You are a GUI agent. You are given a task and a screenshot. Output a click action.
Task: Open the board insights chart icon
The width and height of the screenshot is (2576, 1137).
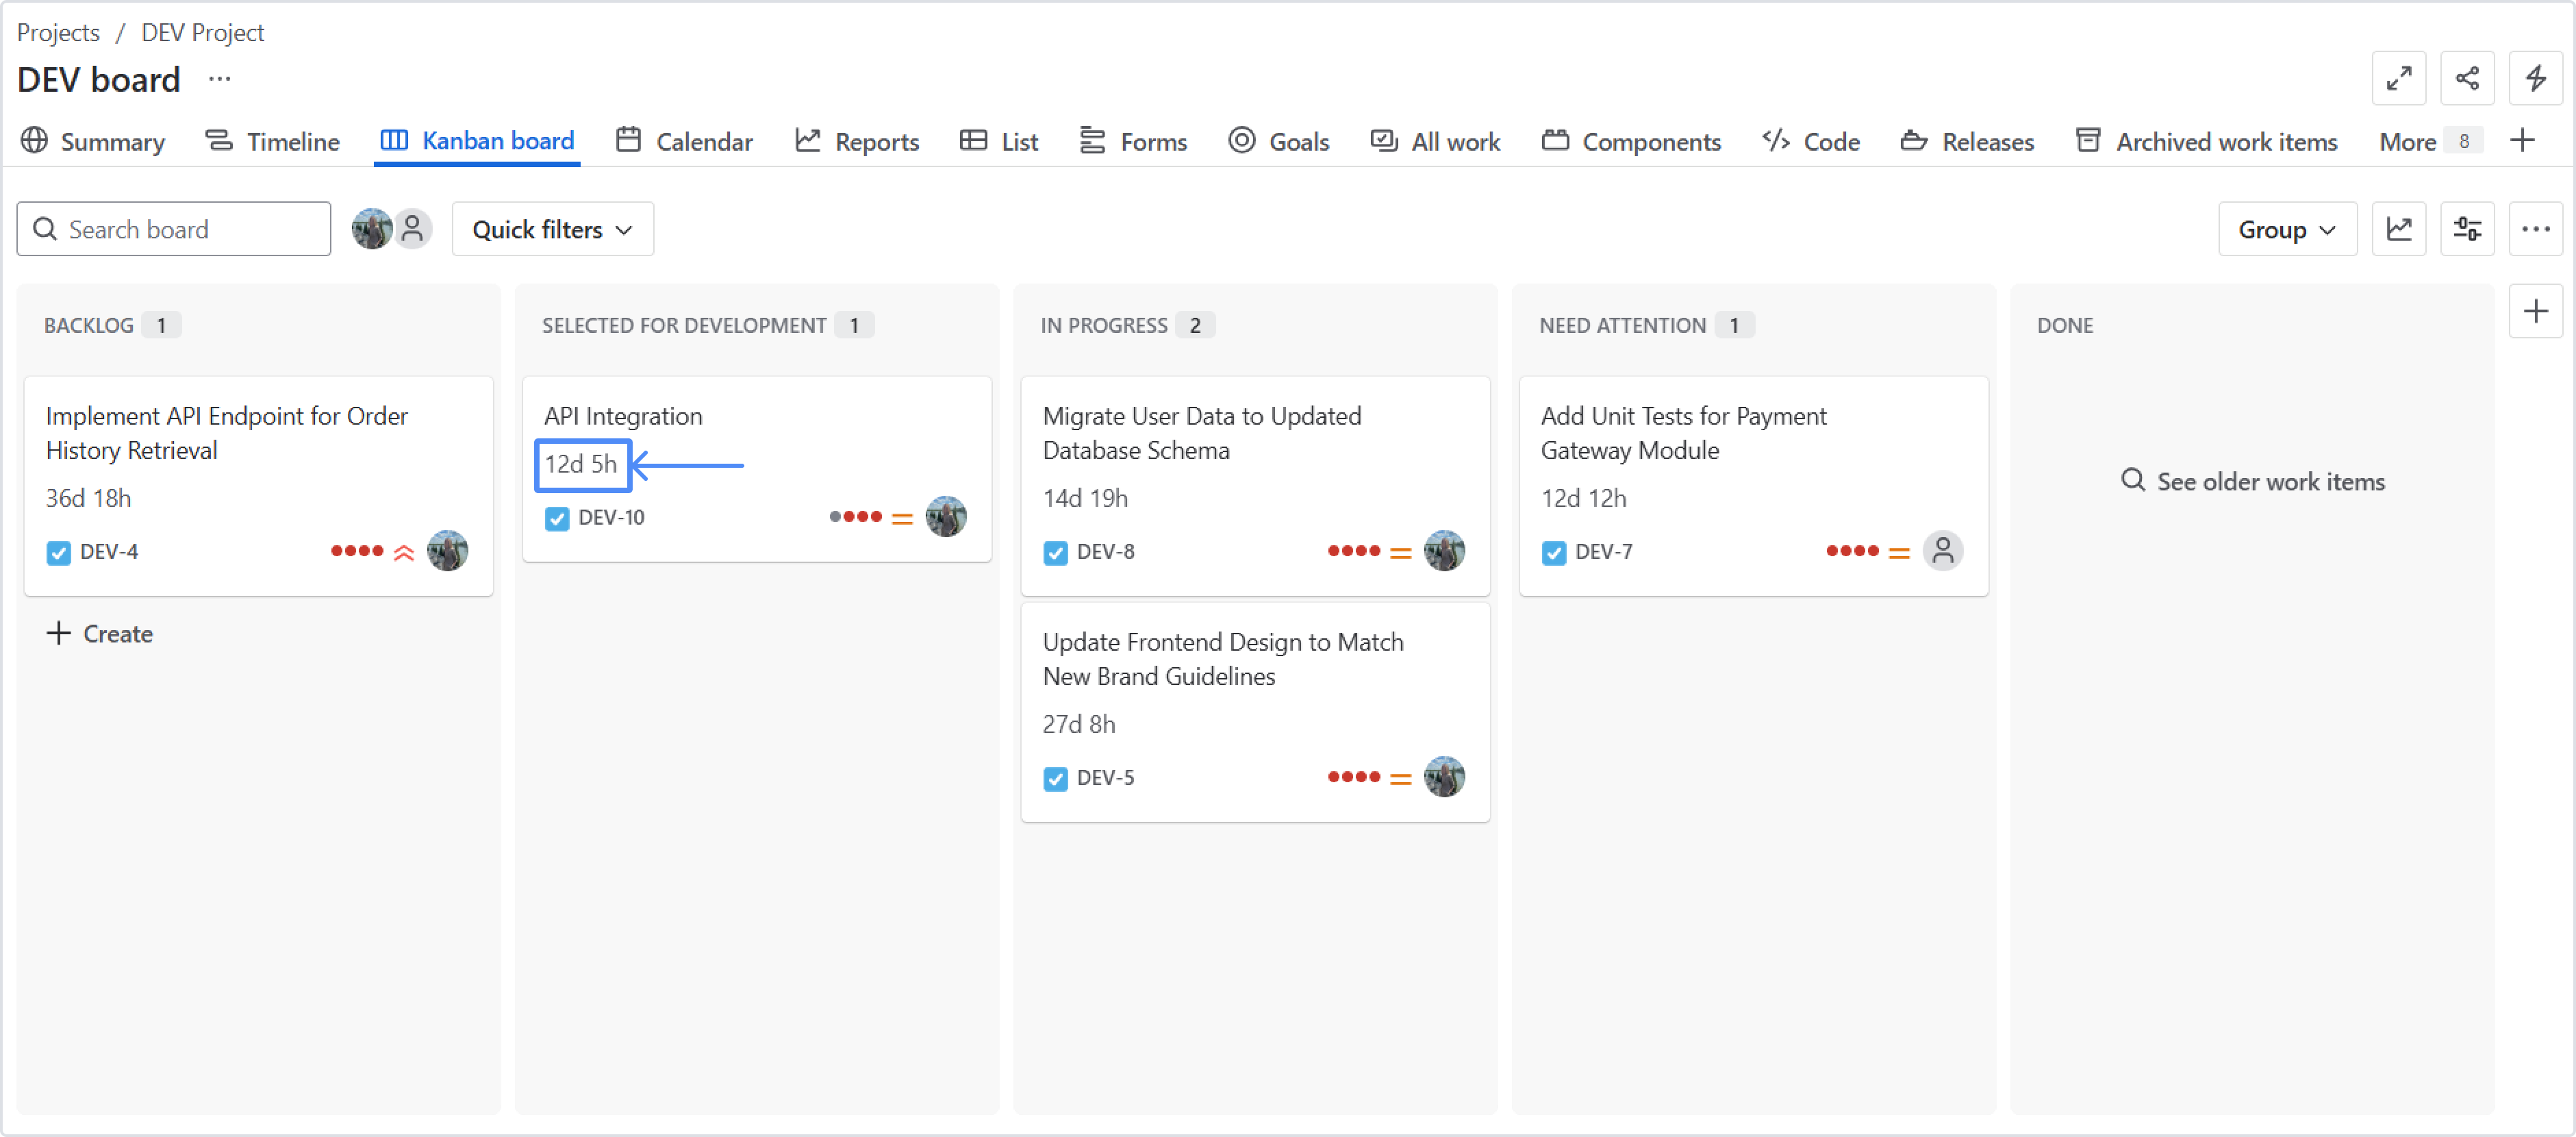(2398, 229)
